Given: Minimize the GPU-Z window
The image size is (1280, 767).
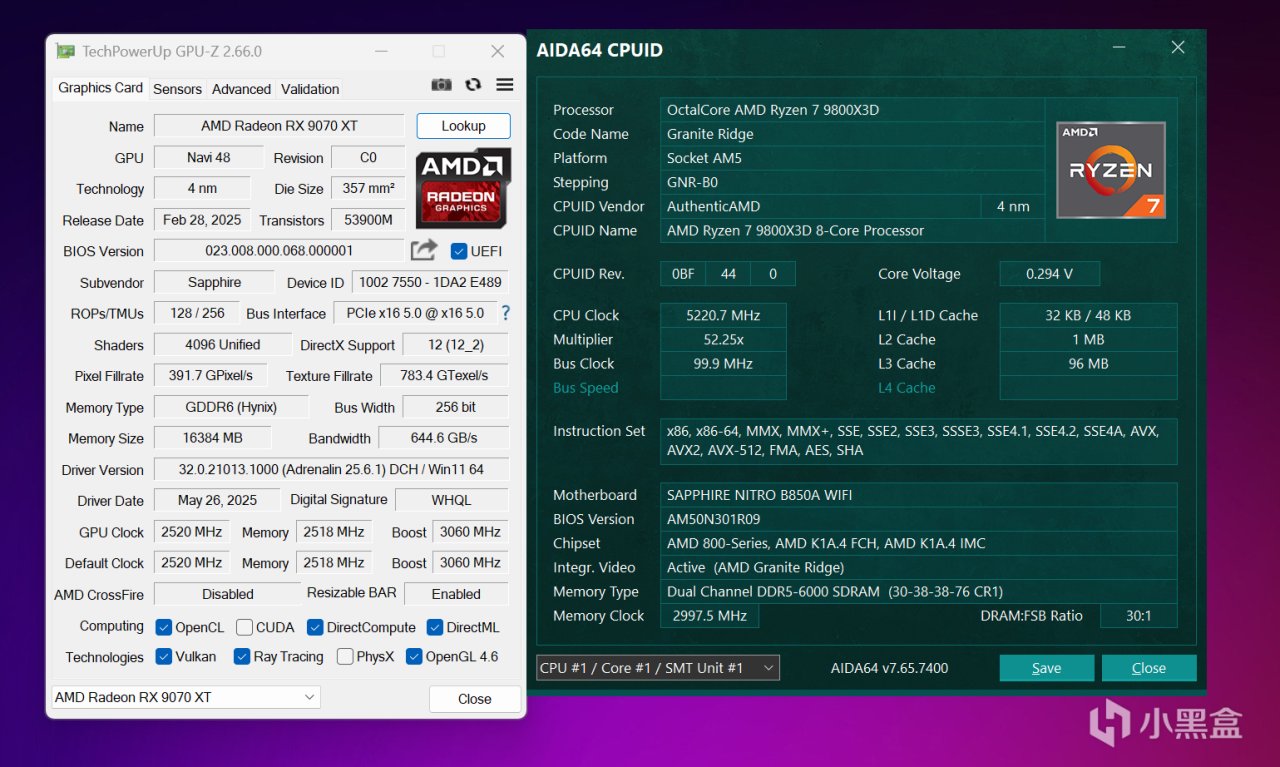Looking at the screenshot, I should [x=381, y=51].
